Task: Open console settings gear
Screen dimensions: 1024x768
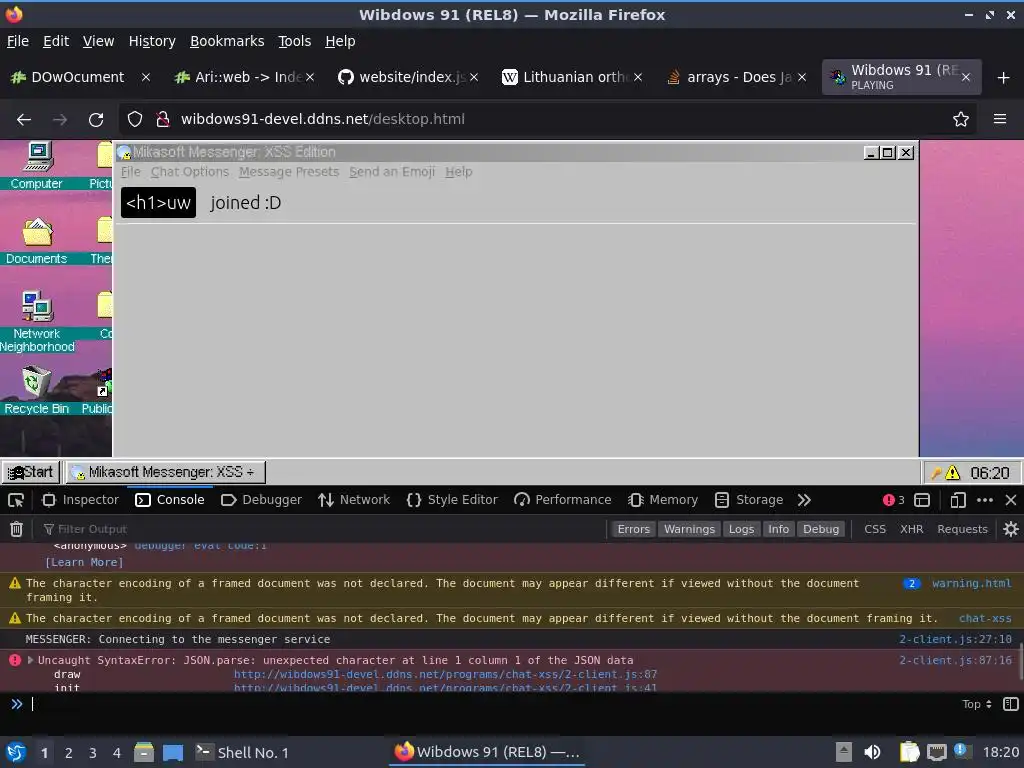Action: tap(1010, 529)
